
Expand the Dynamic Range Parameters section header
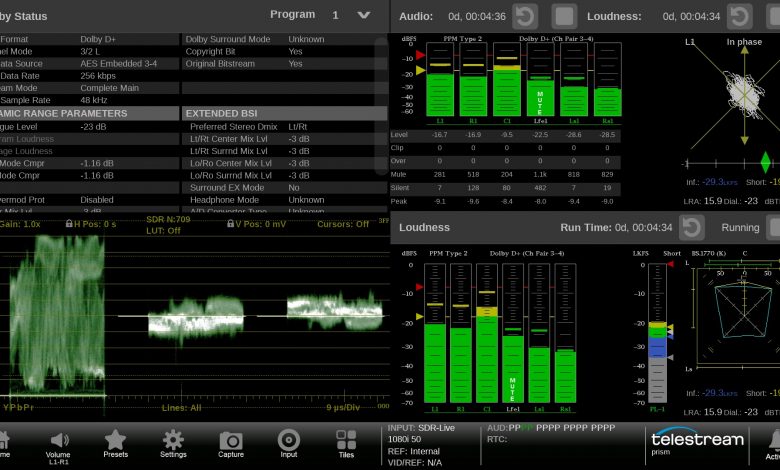click(x=90, y=114)
